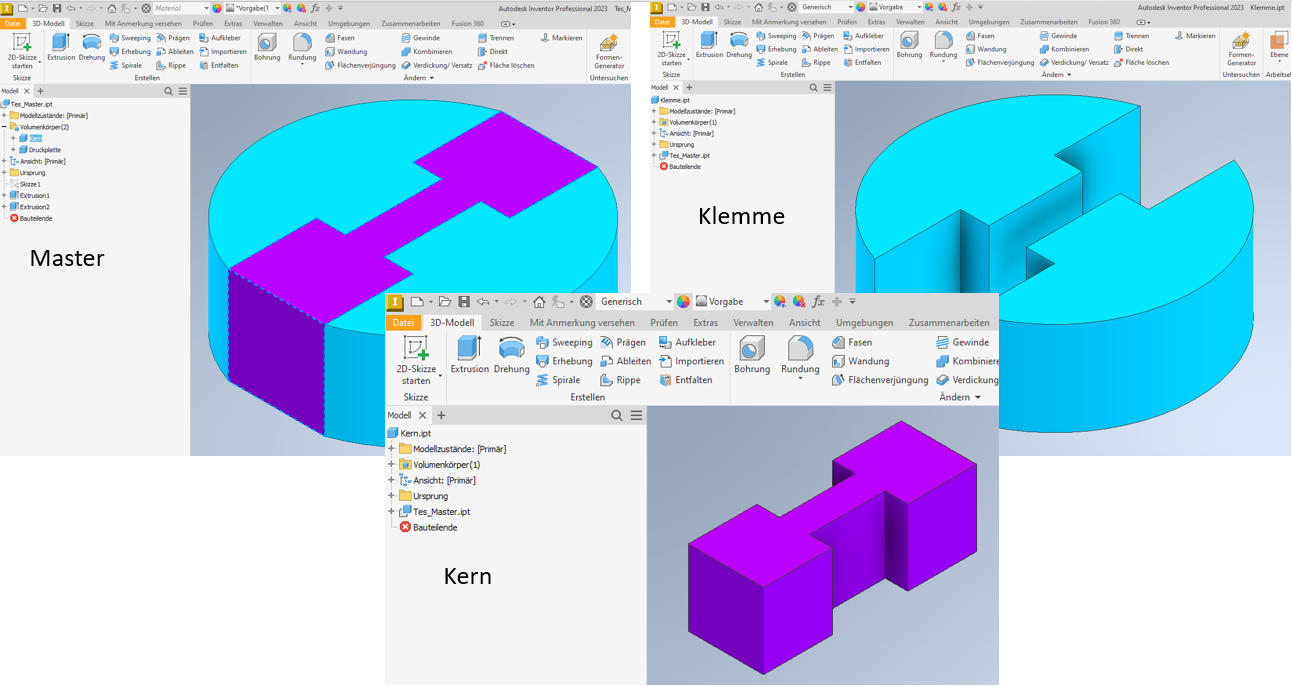This screenshot has height=686, width=1292.
Task: Open Fusion 360 tab in Klemme window
Action: (x=1104, y=21)
